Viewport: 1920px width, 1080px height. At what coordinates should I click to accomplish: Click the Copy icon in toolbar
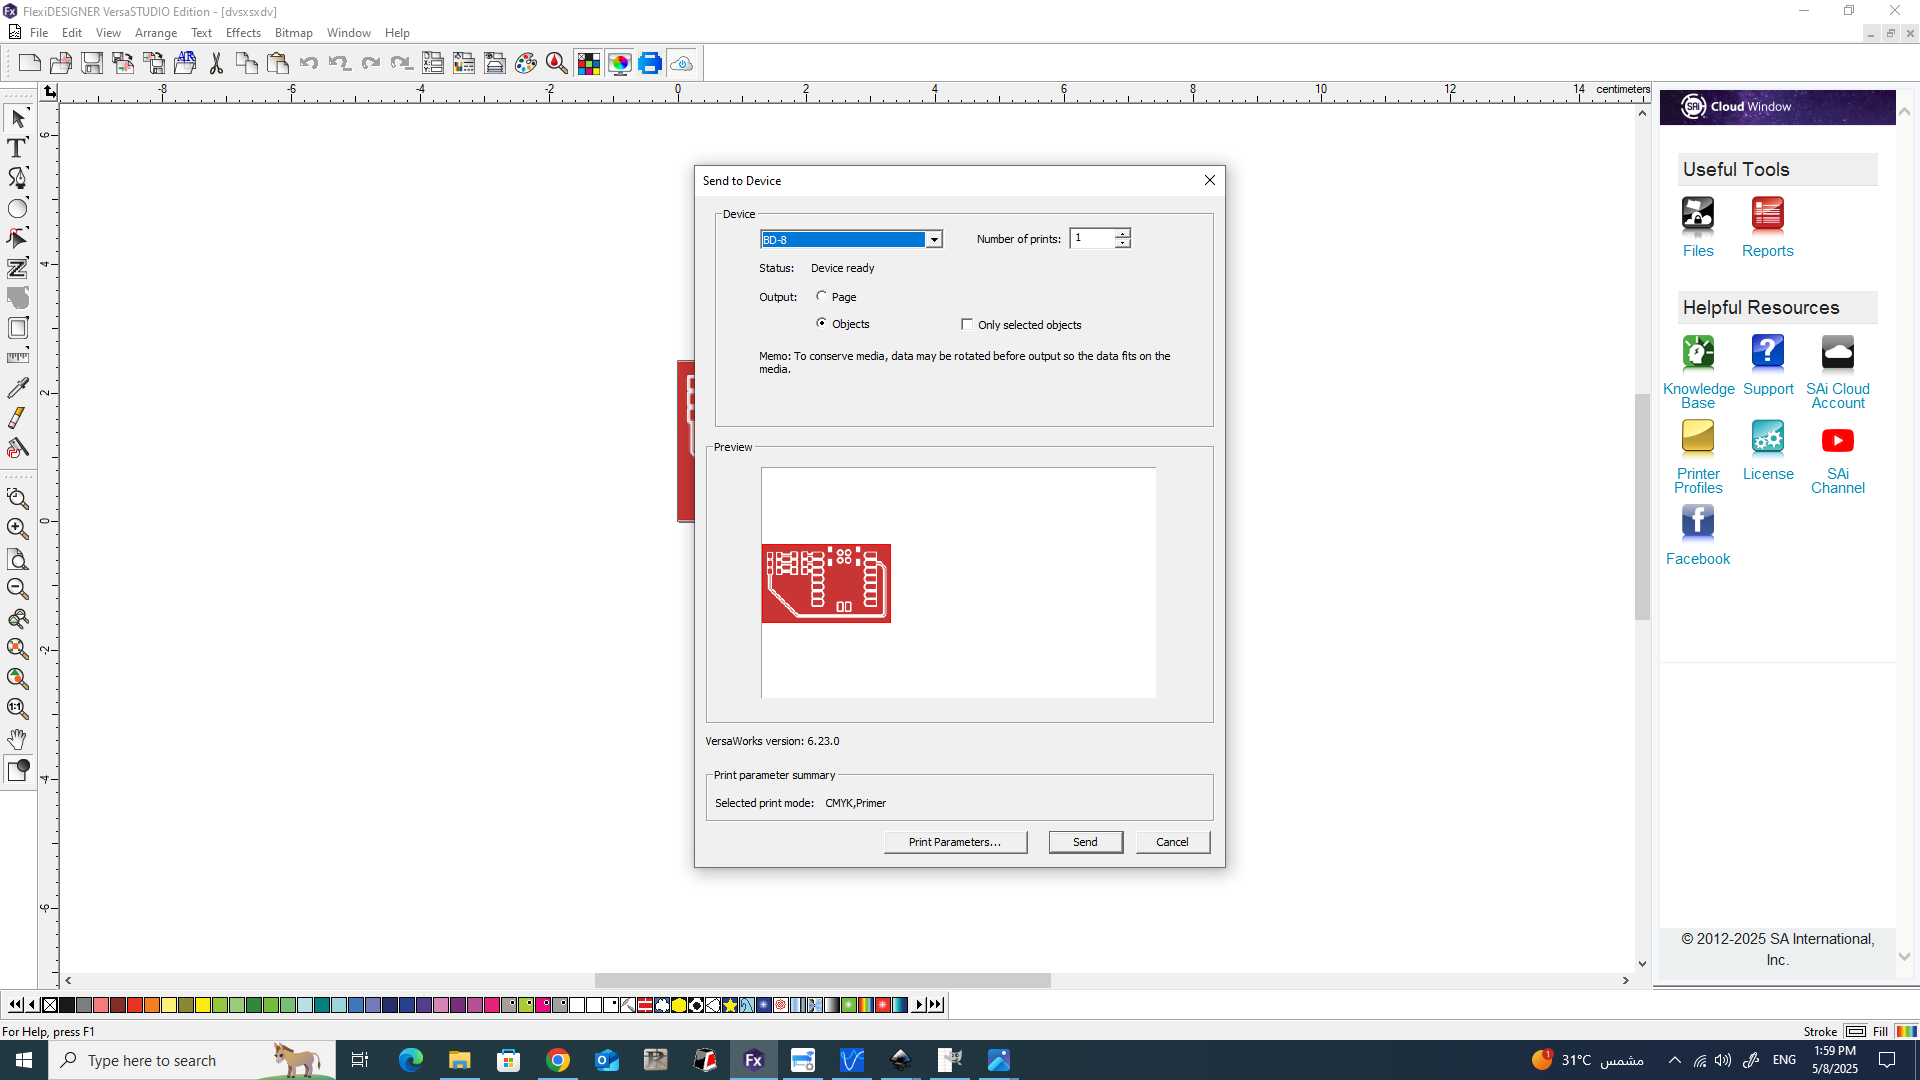(247, 64)
